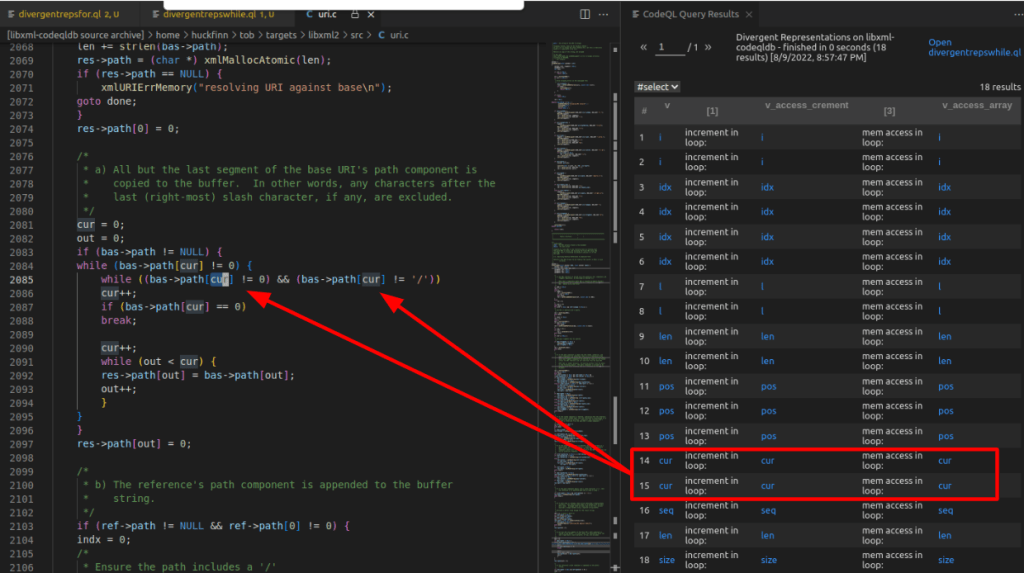Open the seq link in row 16

coord(665,511)
